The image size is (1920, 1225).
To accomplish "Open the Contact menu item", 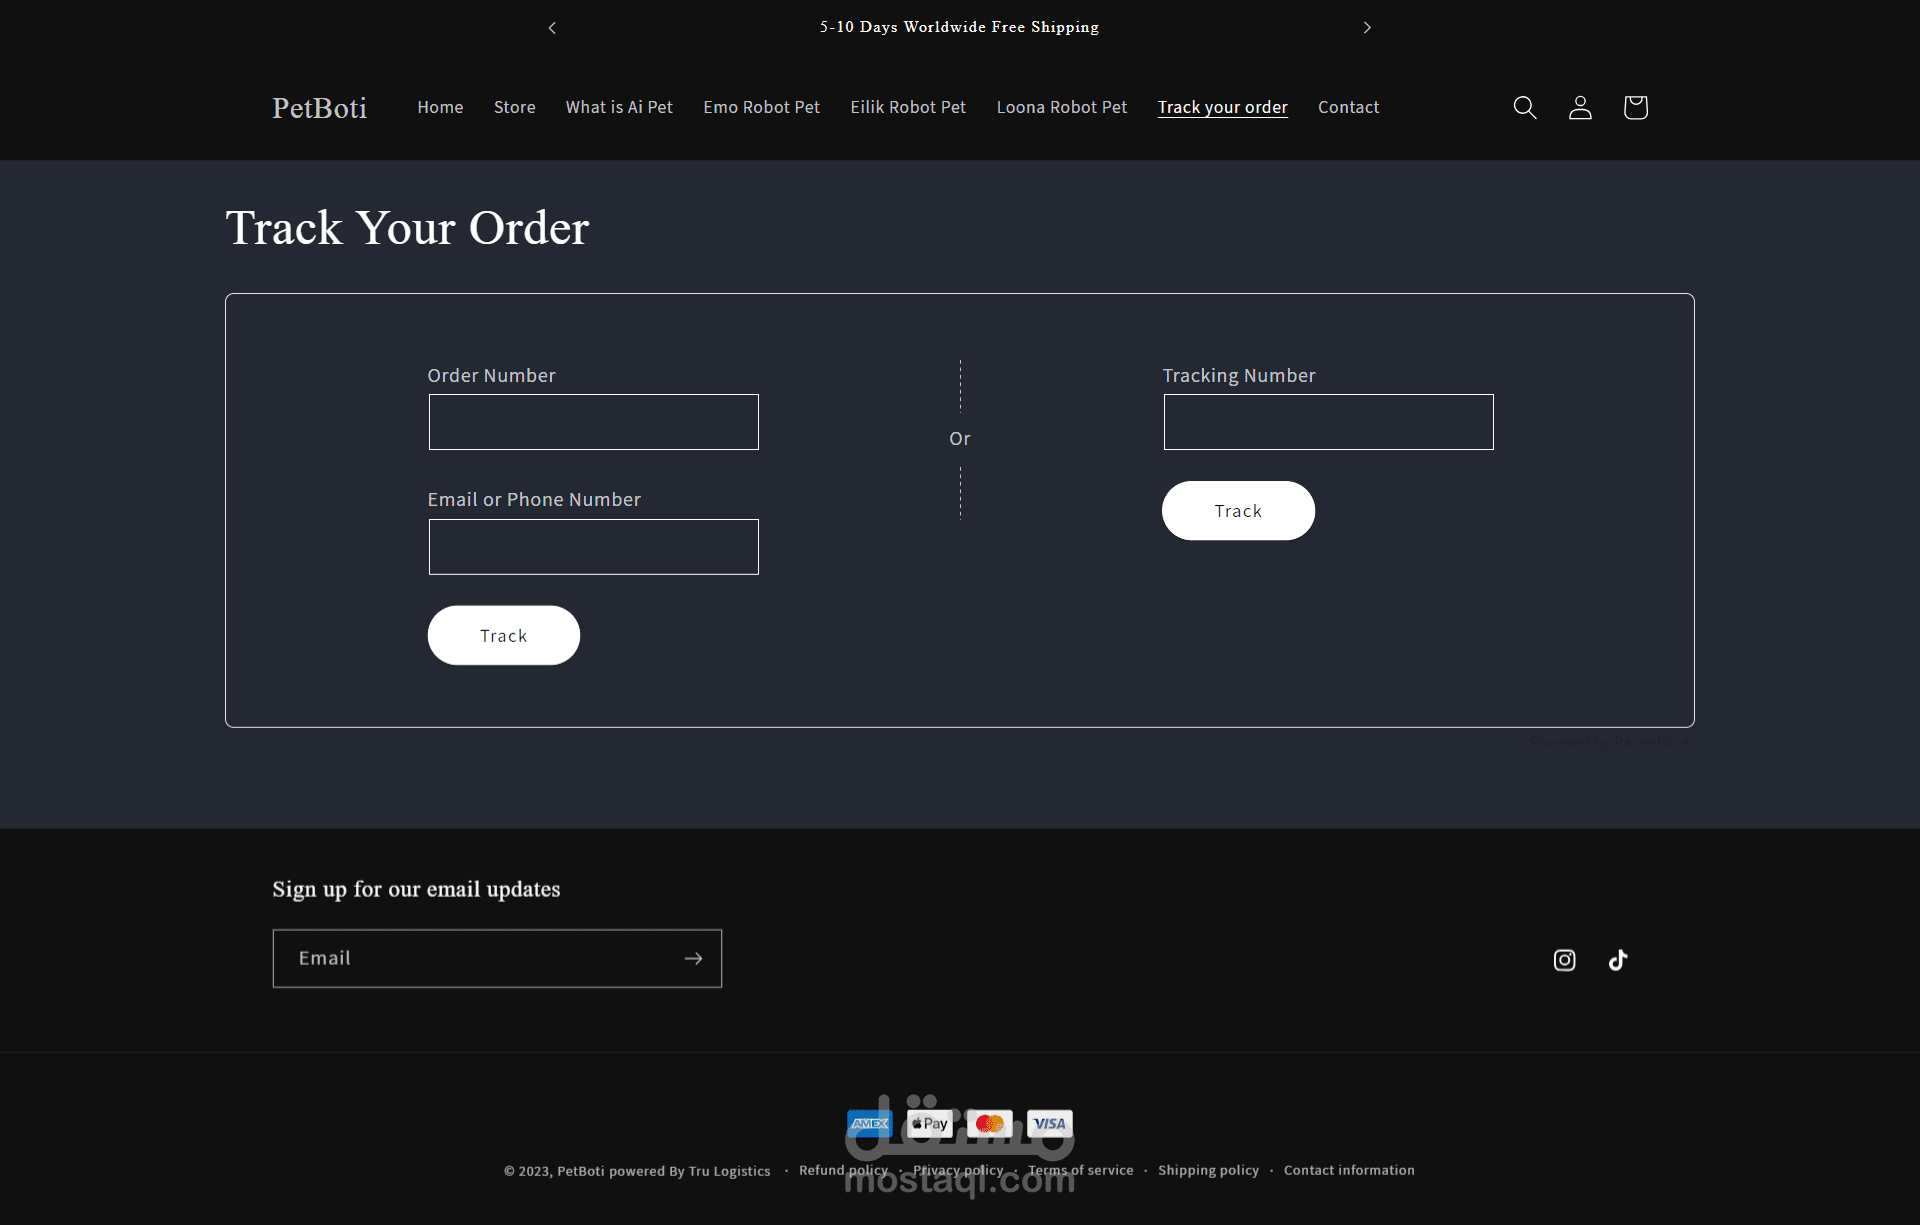I will point(1348,107).
